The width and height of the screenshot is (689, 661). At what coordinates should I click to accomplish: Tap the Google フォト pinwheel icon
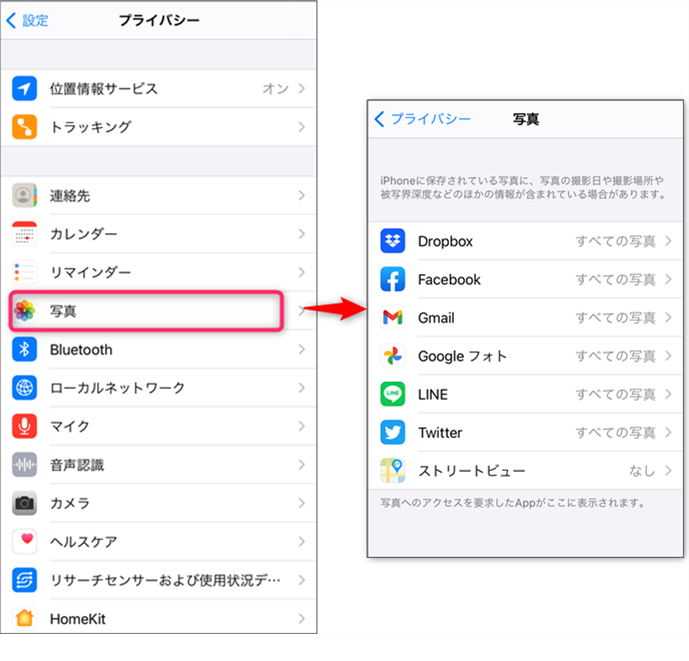pos(392,356)
